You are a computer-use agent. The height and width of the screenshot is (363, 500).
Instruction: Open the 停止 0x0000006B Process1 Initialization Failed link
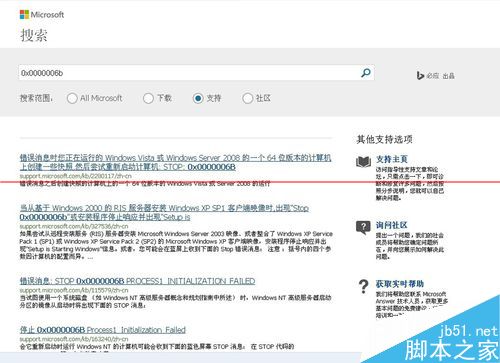tap(103, 330)
